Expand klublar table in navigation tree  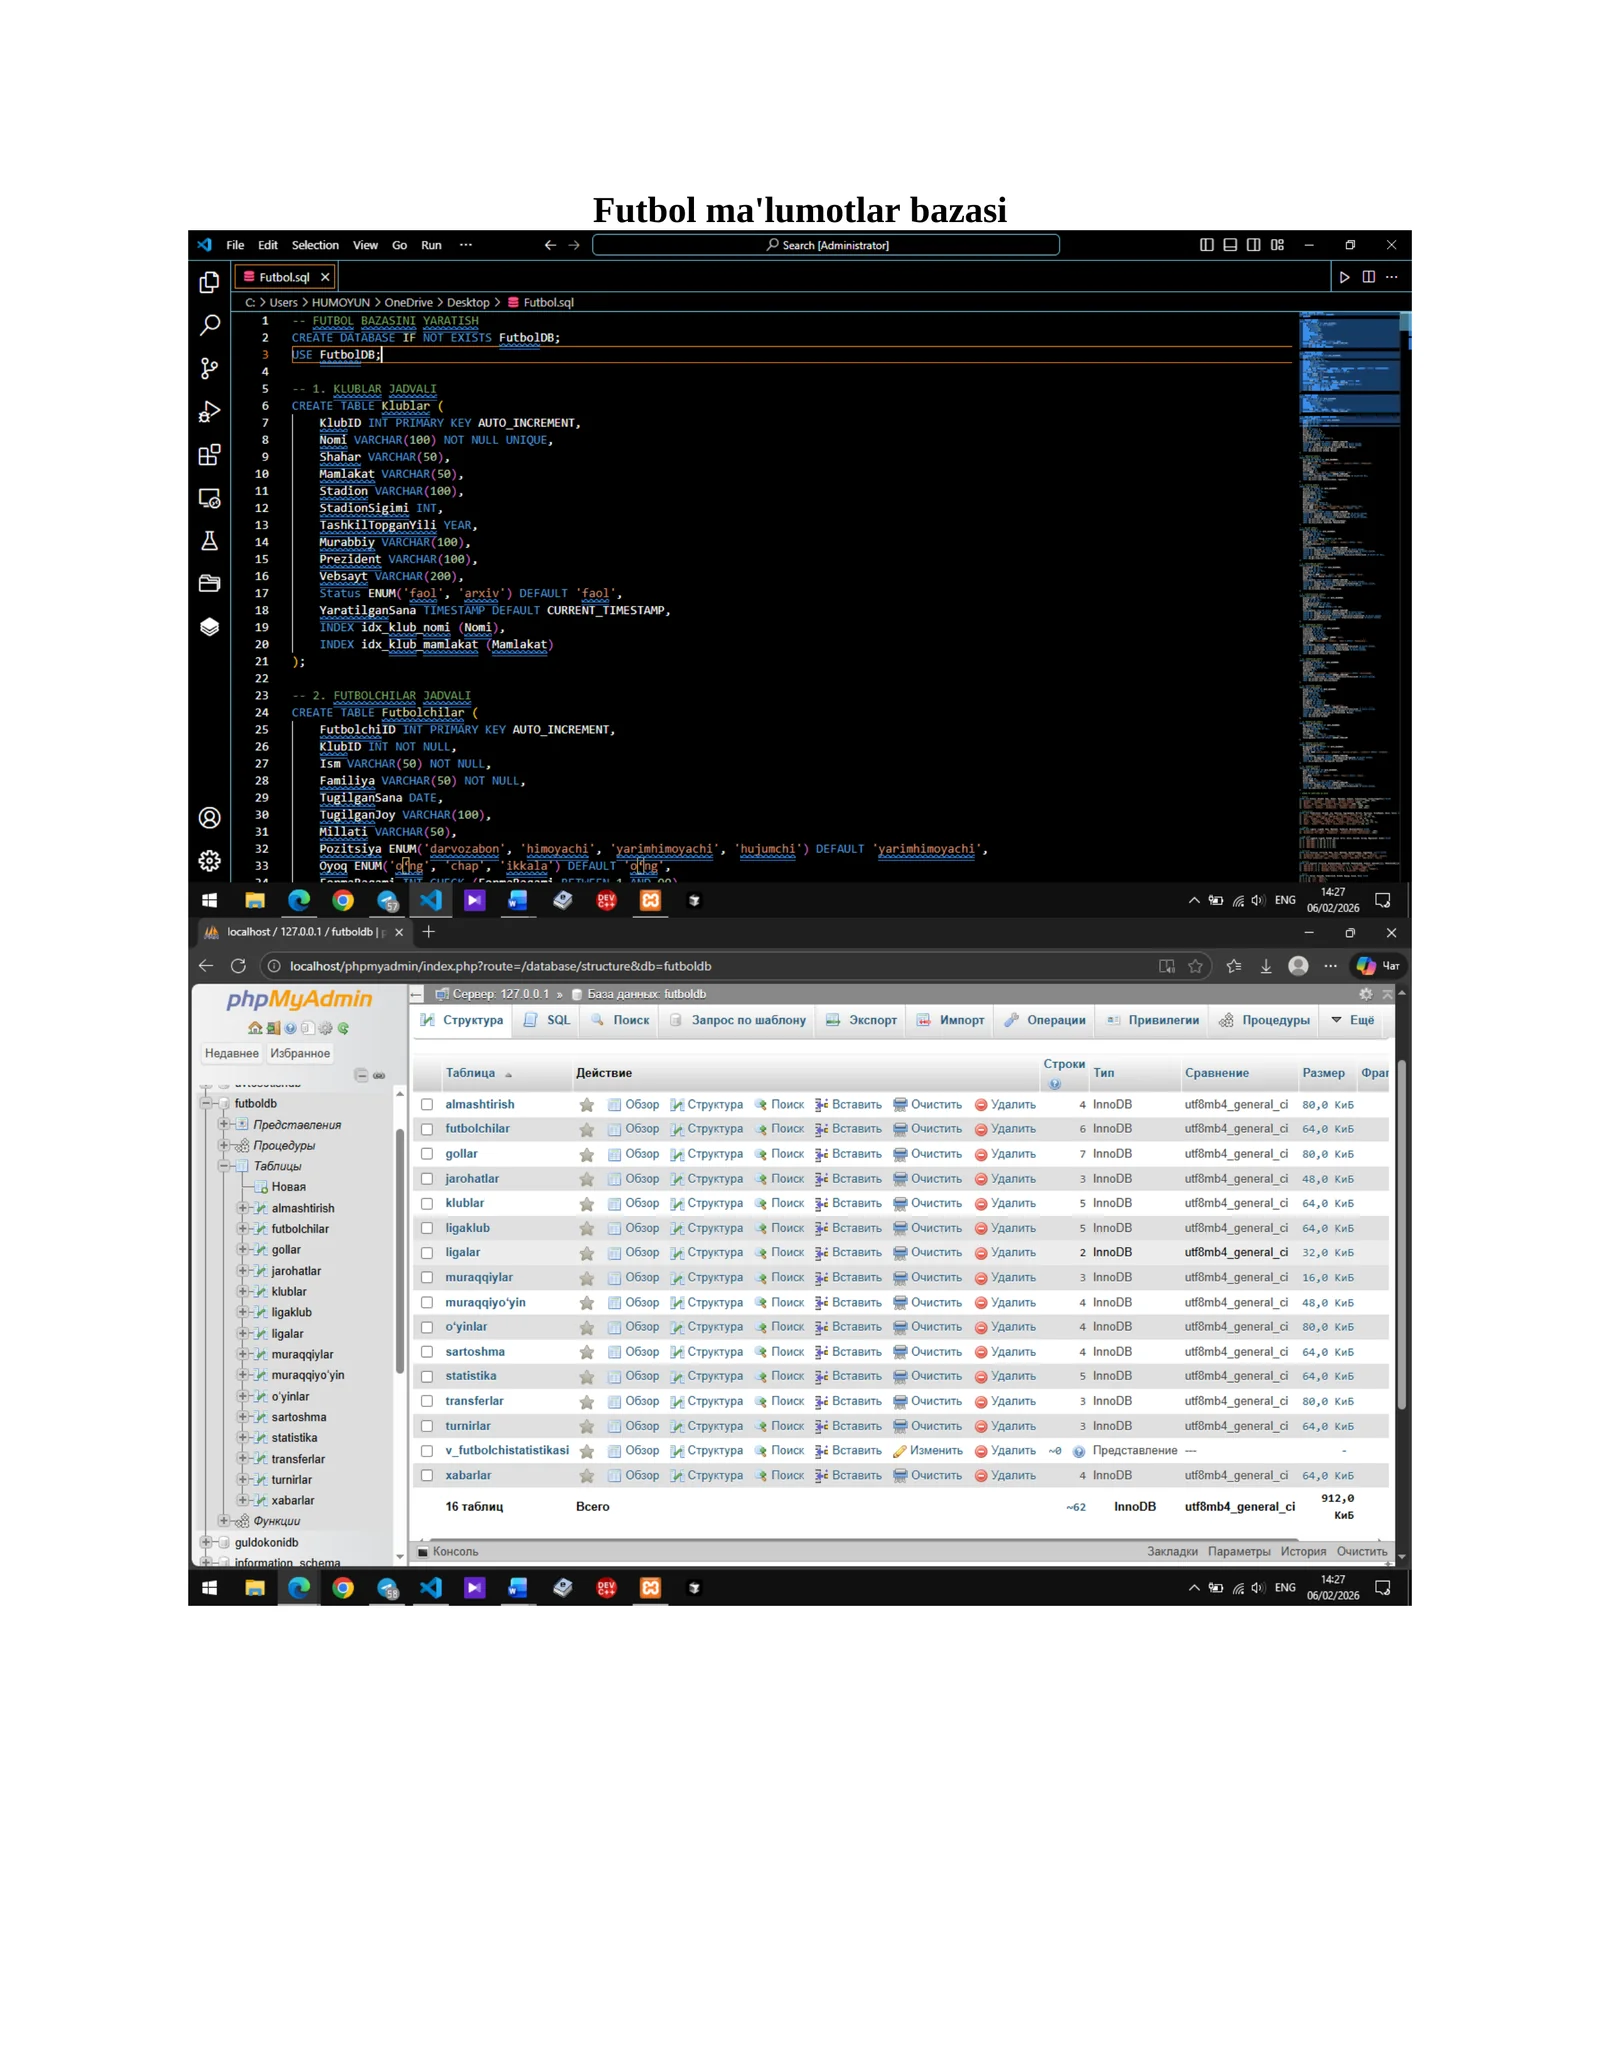click(242, 1292)
